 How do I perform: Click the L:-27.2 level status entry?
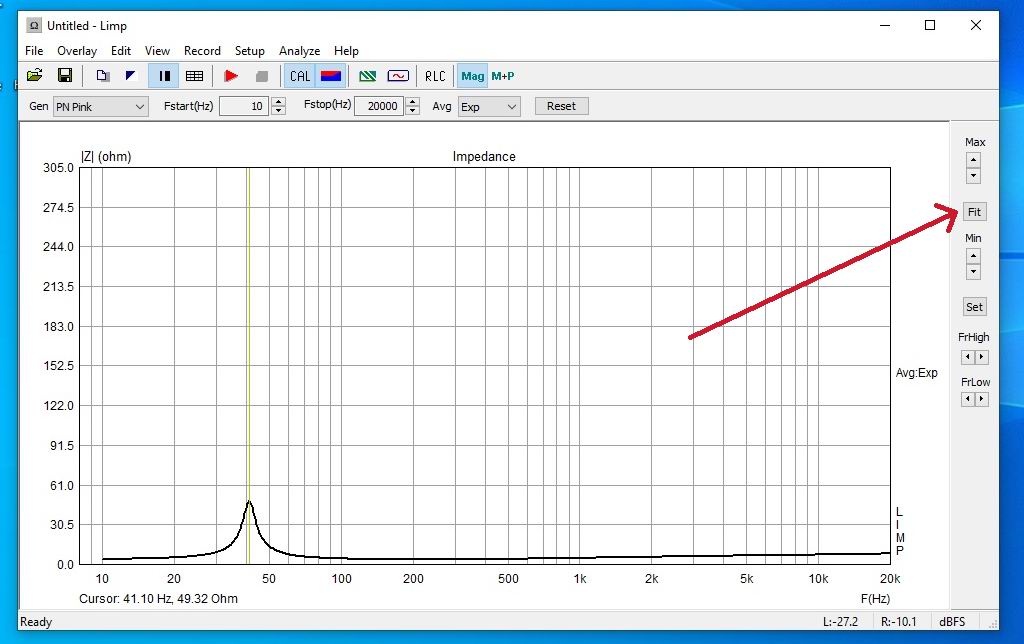840,622
